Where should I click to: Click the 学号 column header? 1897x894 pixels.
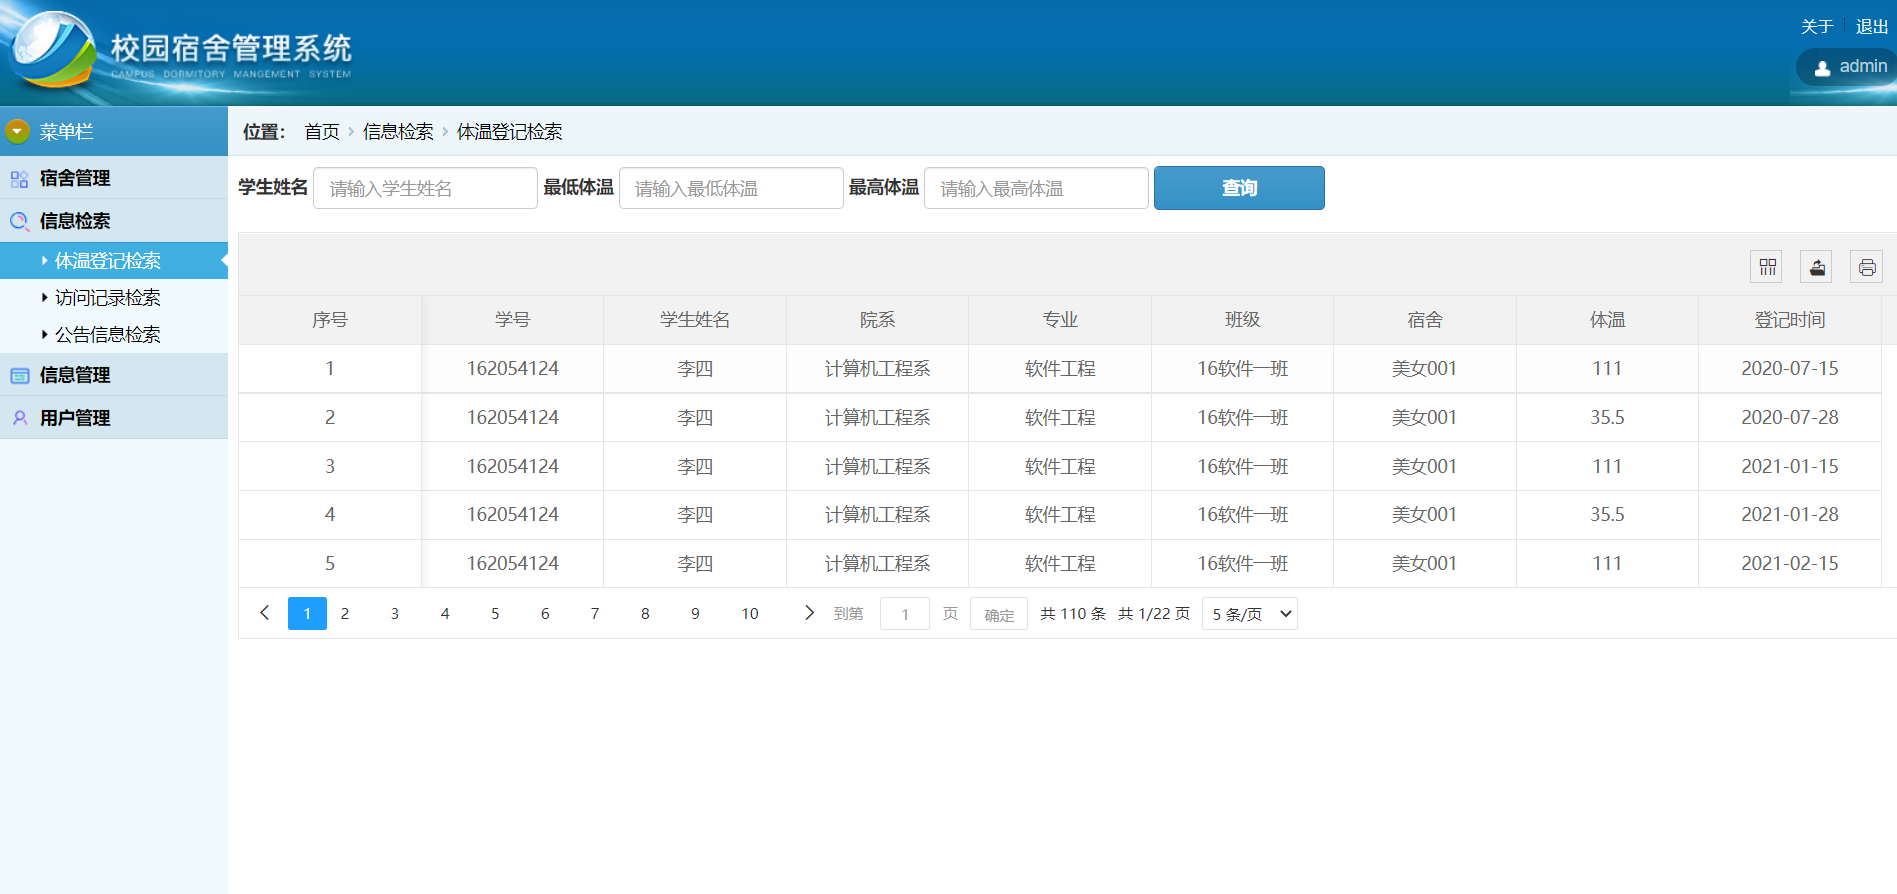coord(512,320)
